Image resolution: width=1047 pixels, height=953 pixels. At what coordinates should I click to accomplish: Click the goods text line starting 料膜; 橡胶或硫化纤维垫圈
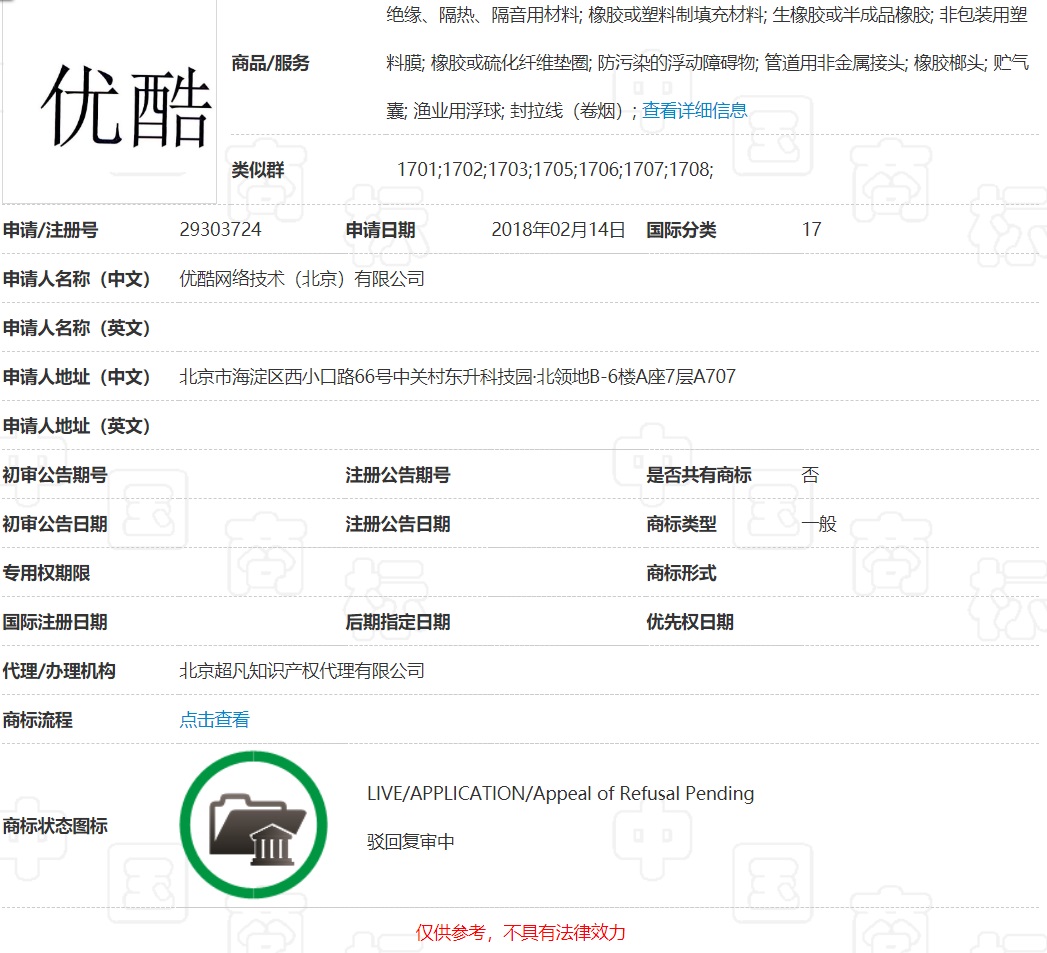tap(708, 63)
